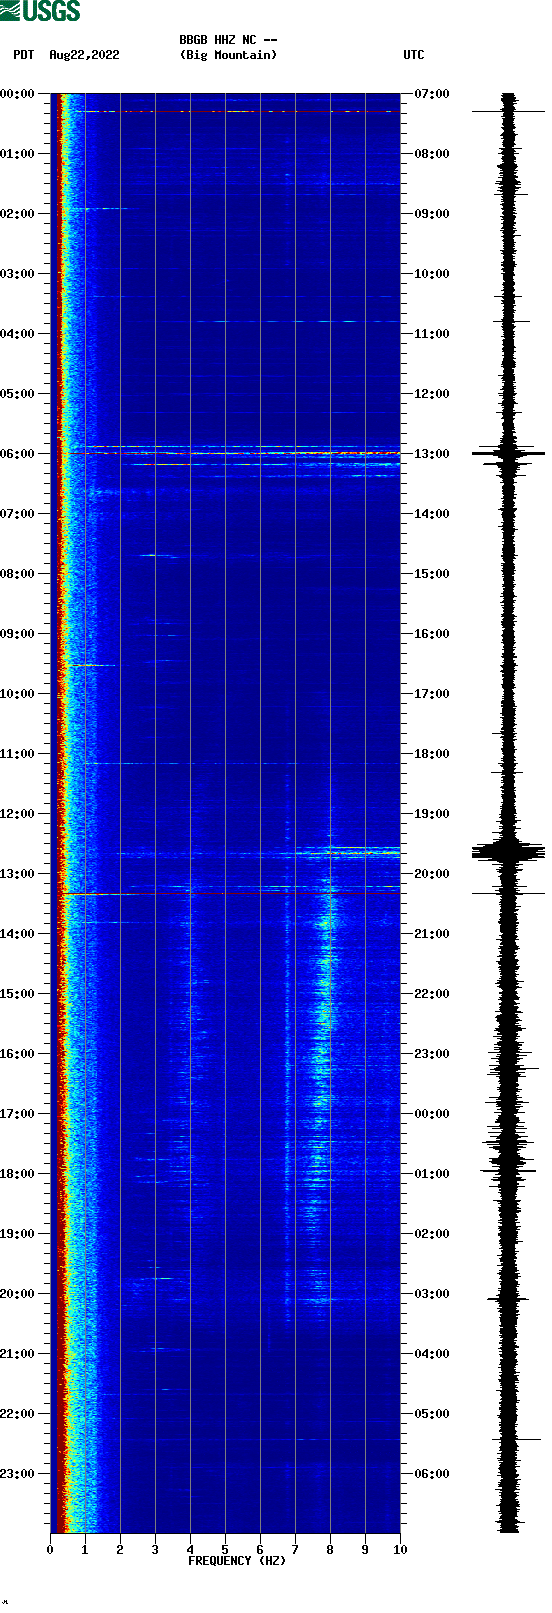Click the 03:00 PDT time label
The width and height of the screenshot is (552, 1613).
coord(18,274)
